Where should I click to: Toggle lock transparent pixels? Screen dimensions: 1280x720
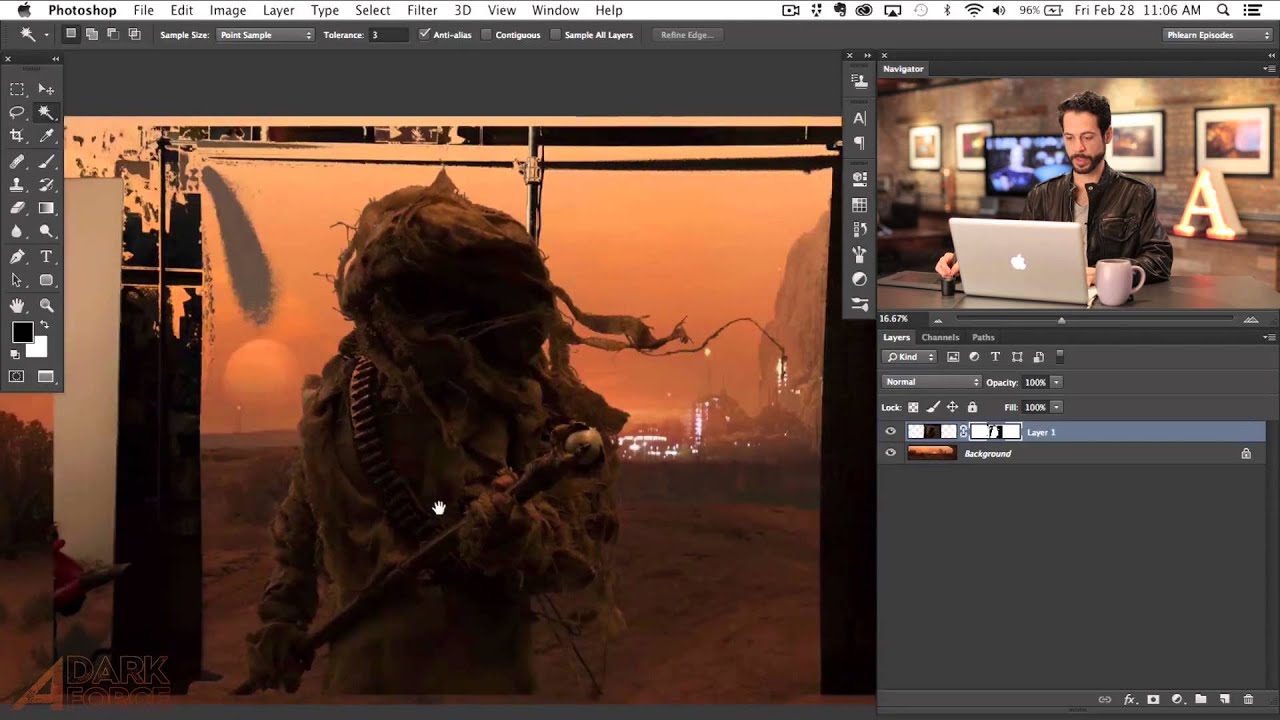(913, 407)
